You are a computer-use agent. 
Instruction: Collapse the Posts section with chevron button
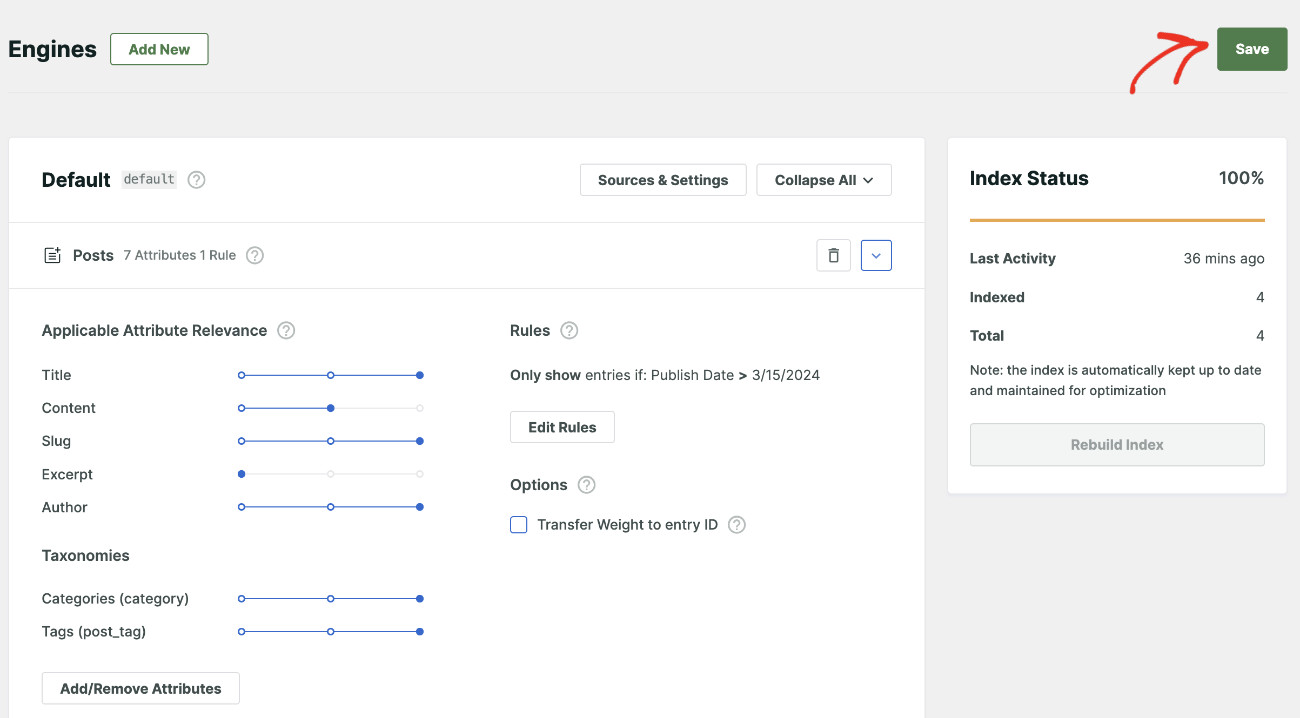[x=876, y=255]
